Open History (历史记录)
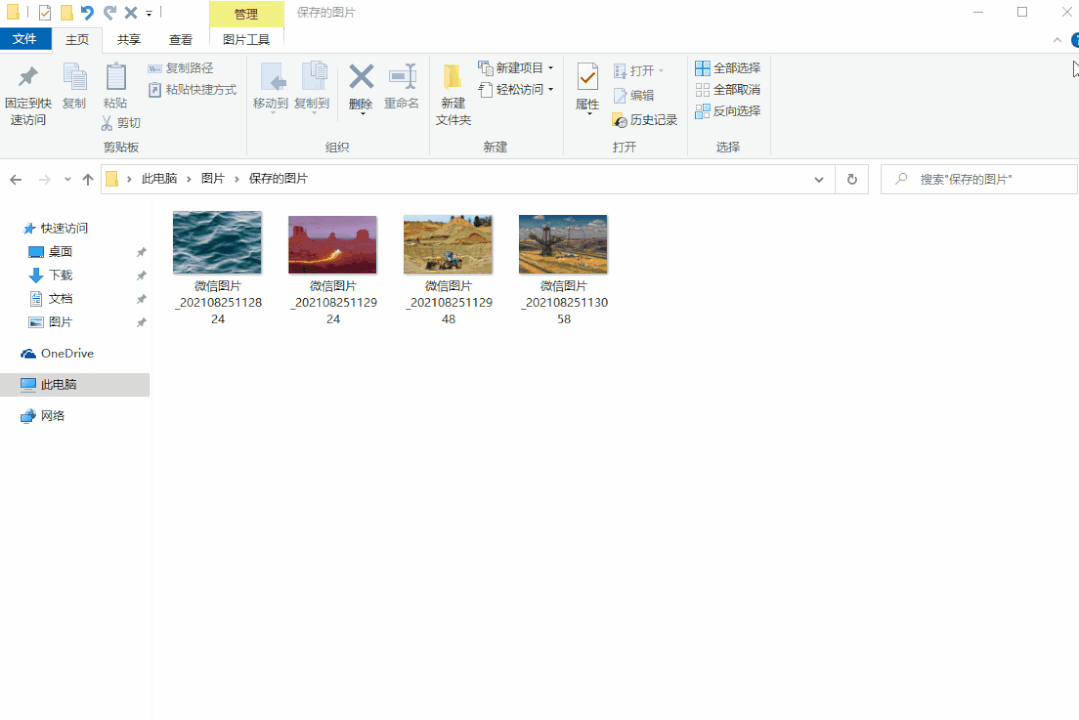This screenshot has height=720, width=1079. click(x=645, y=120)
